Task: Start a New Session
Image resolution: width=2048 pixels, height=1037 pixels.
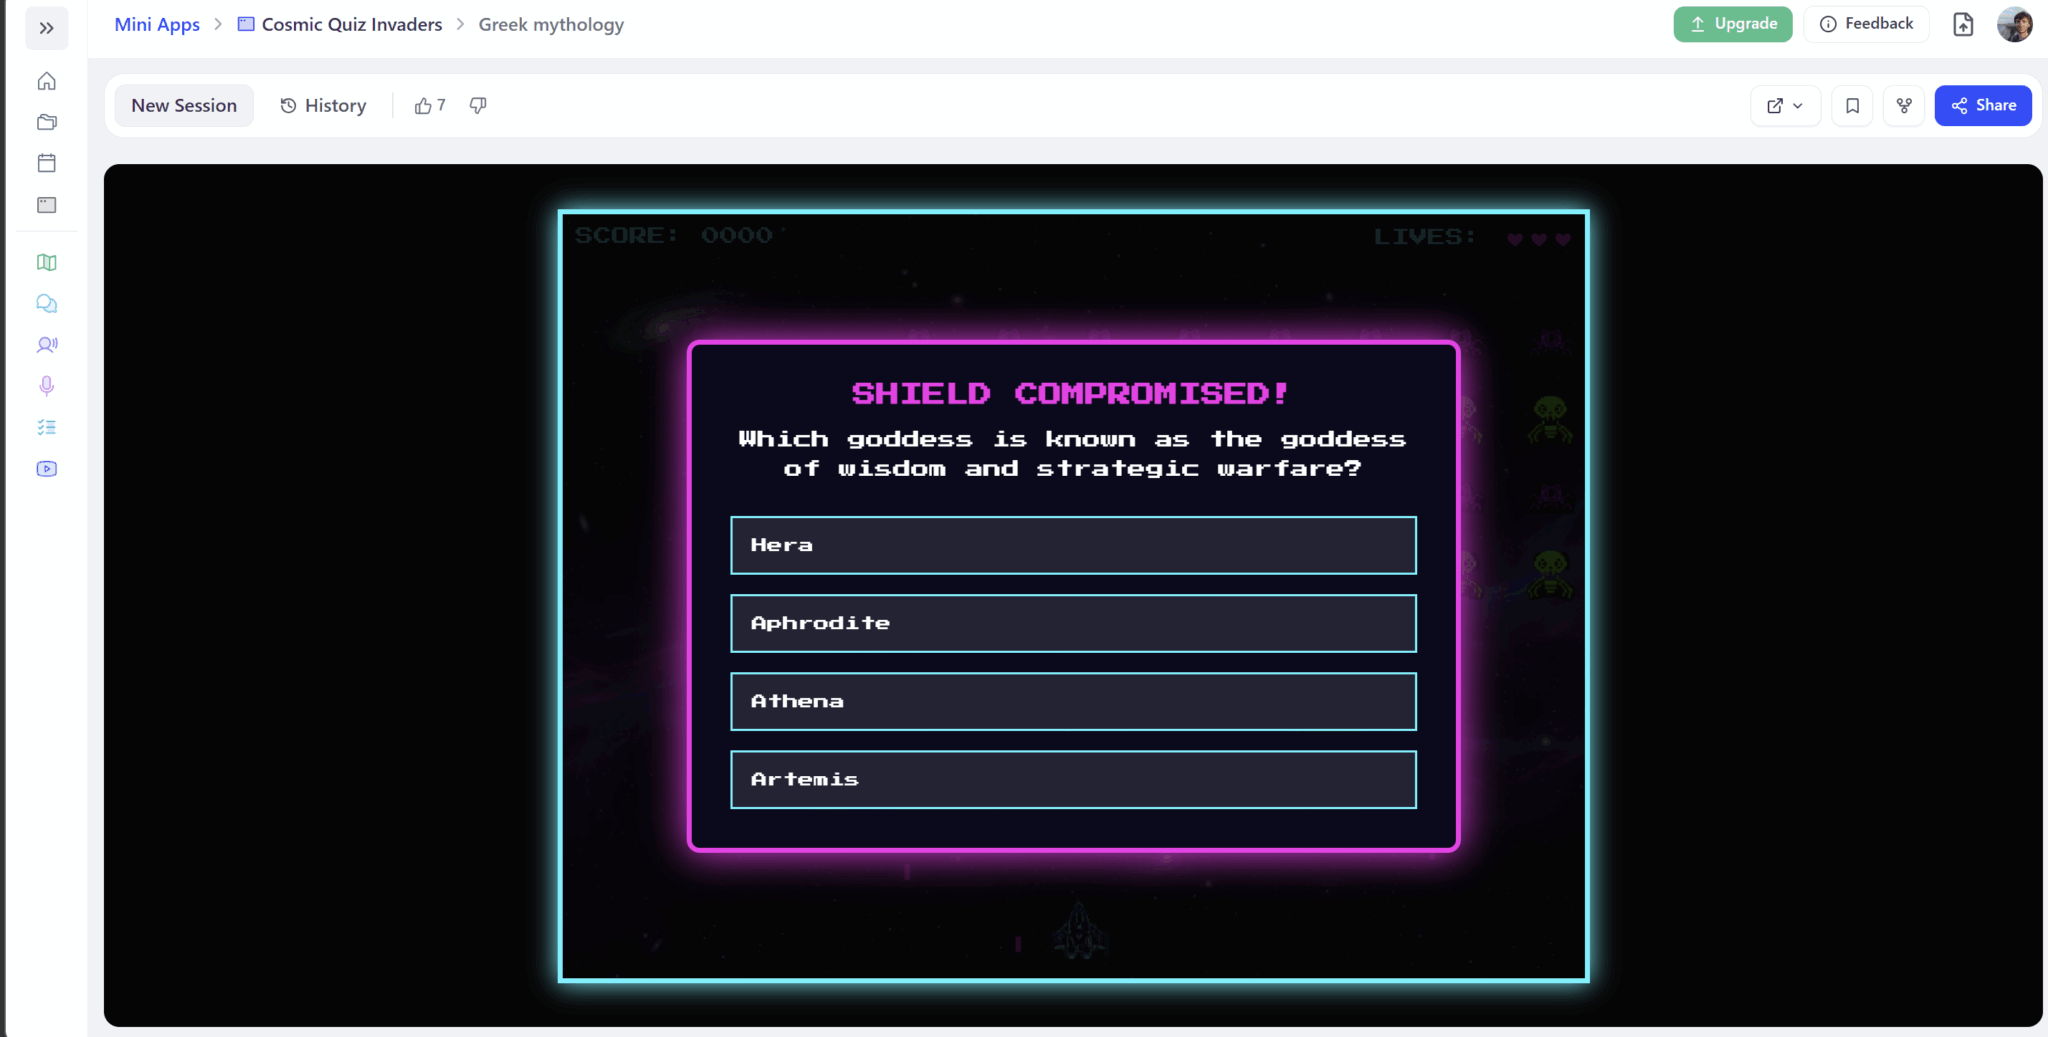Action: [x=183, y=105]
